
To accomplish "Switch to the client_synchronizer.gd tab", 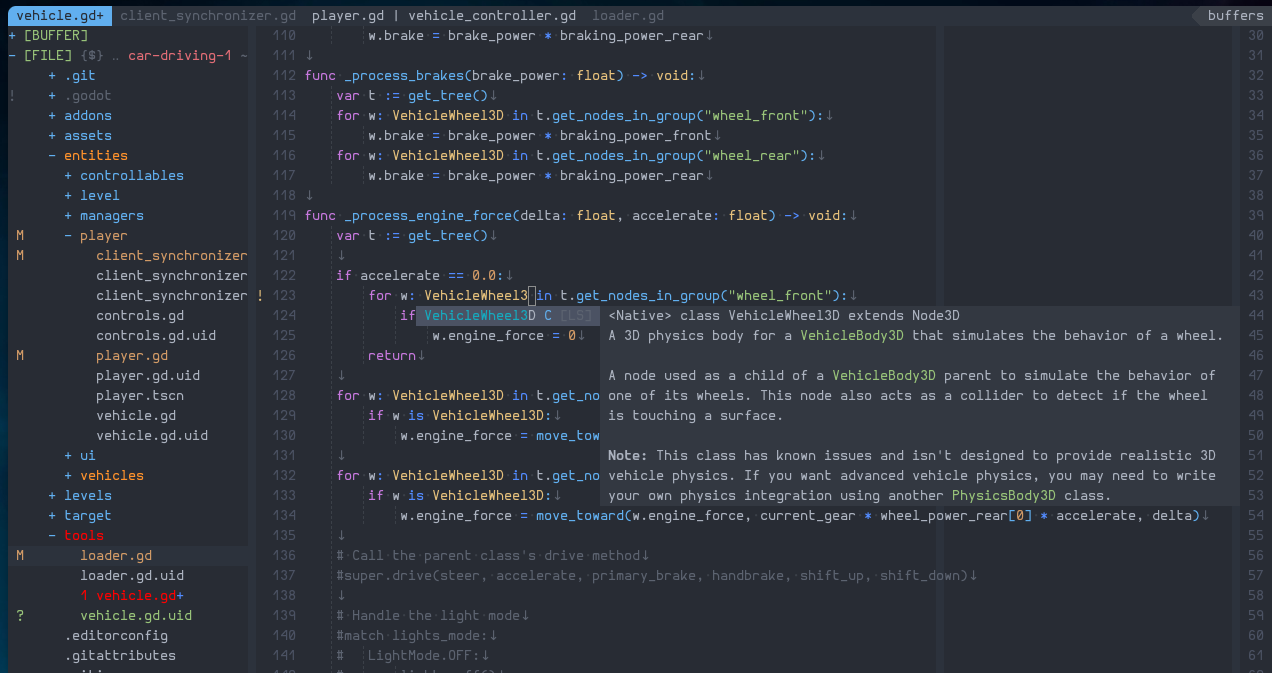I will (x=208, y=15).
